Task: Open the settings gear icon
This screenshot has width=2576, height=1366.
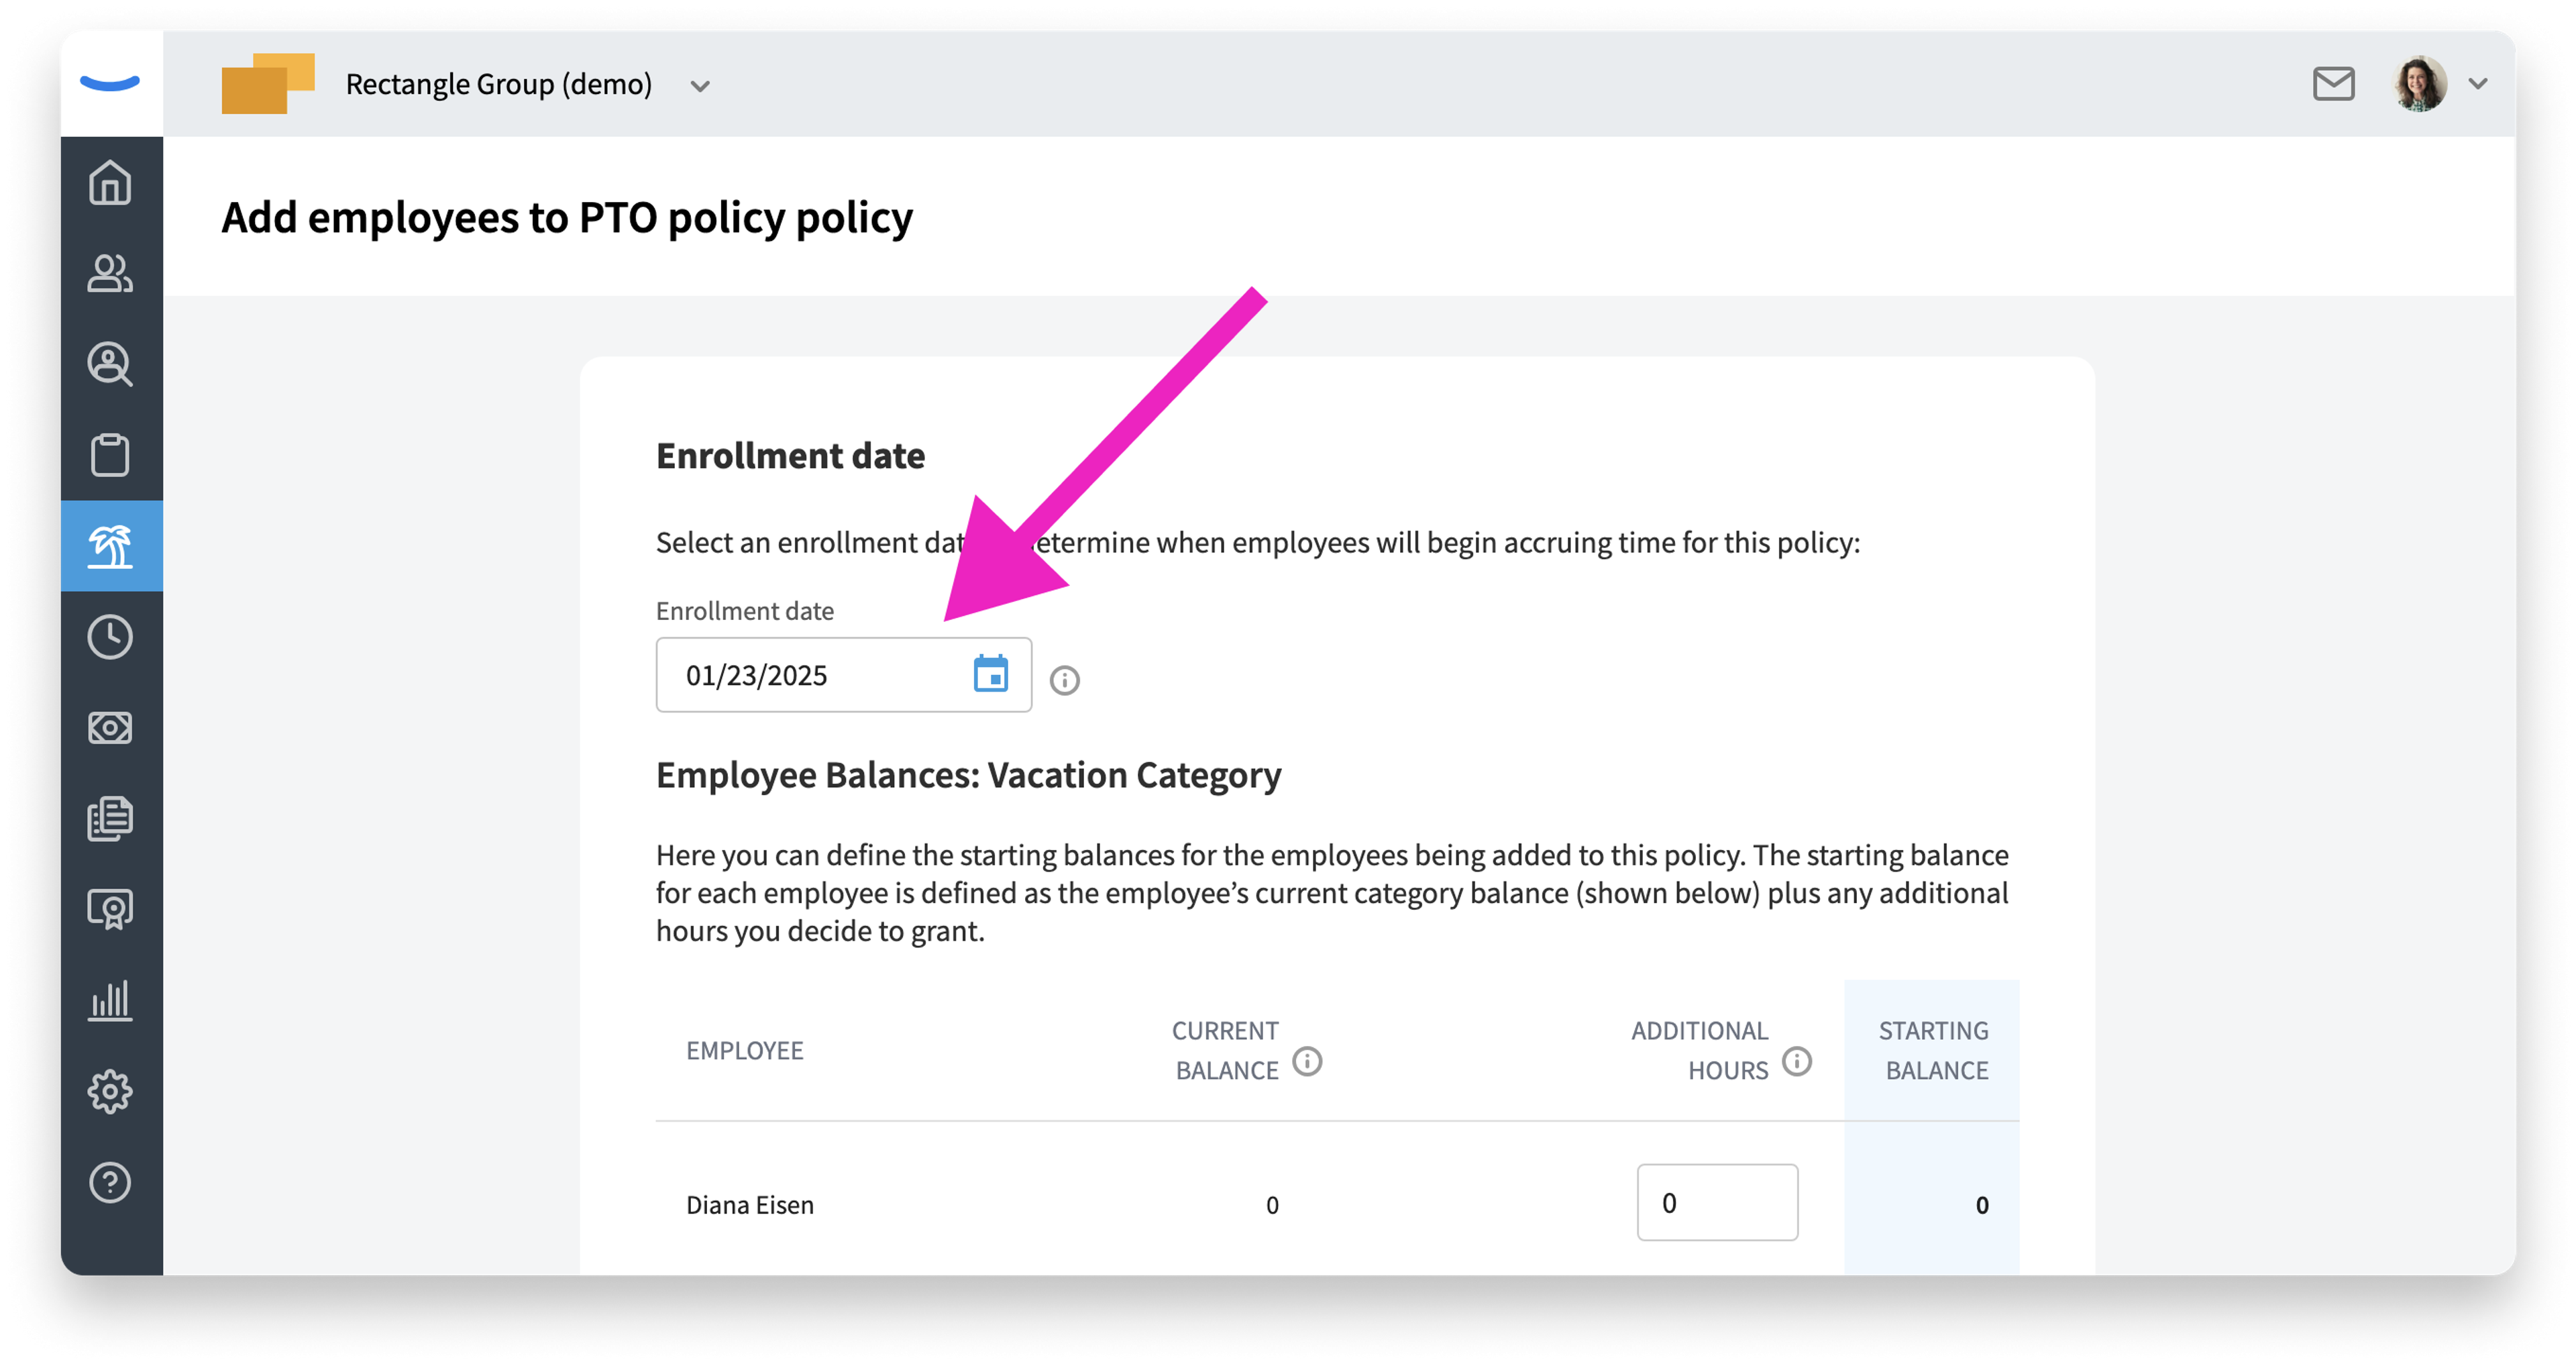Action: tap(110, 1092)
